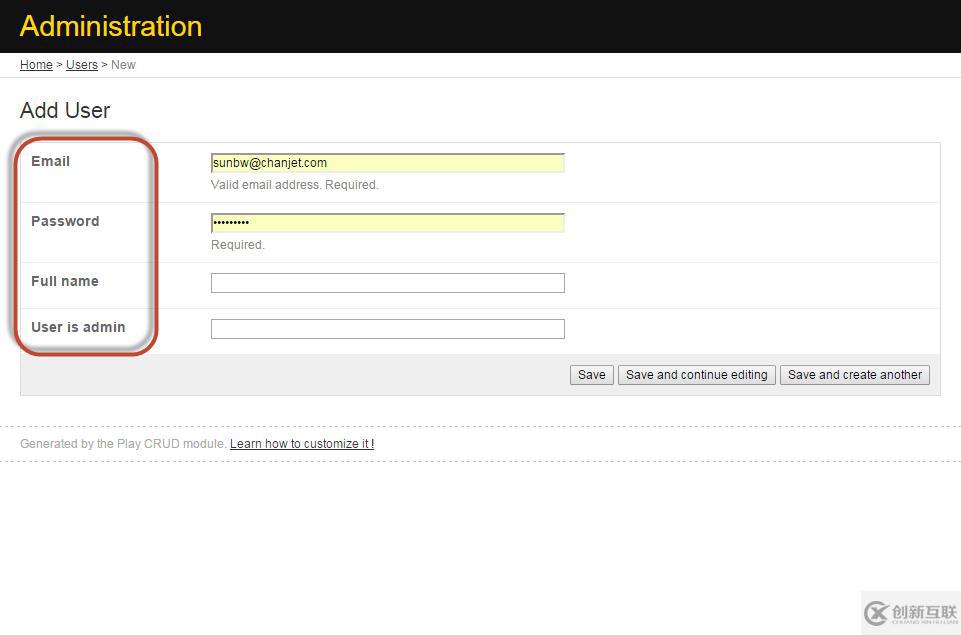Select the User is admin field
Image resolution: width=961 pixels, height=635 pixels.
coord(387,329)
